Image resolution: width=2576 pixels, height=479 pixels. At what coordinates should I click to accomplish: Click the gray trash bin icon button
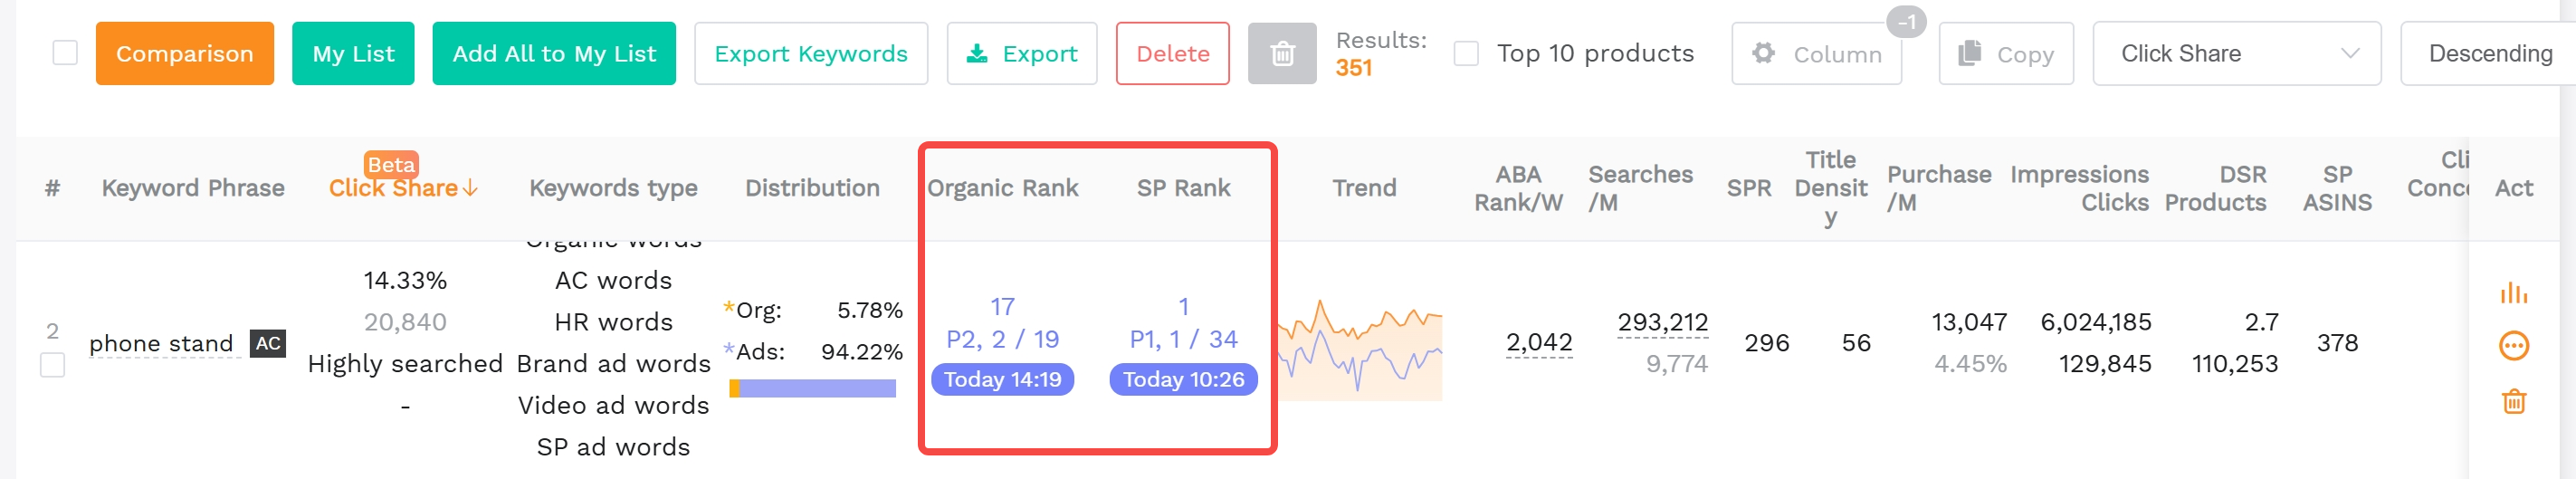pyautogui.click(x=1281, y=53)
